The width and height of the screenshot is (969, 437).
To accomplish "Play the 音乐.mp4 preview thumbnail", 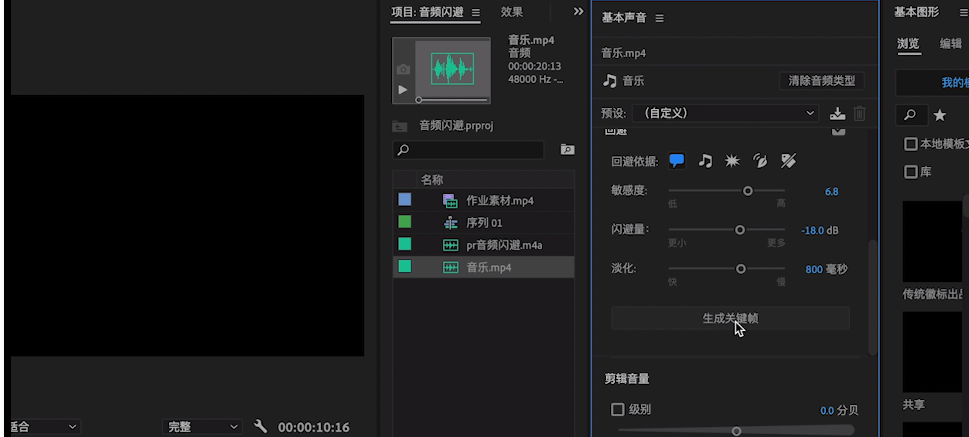I will pos(403,90).
